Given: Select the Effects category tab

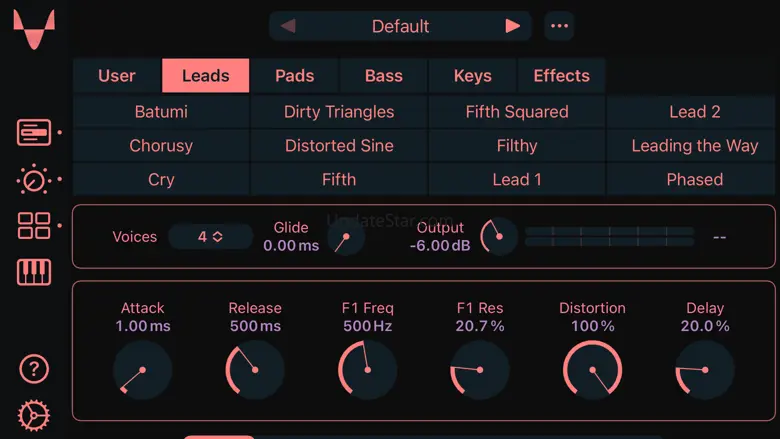Looking at the screenshot, I should click(x=561, y=76).
